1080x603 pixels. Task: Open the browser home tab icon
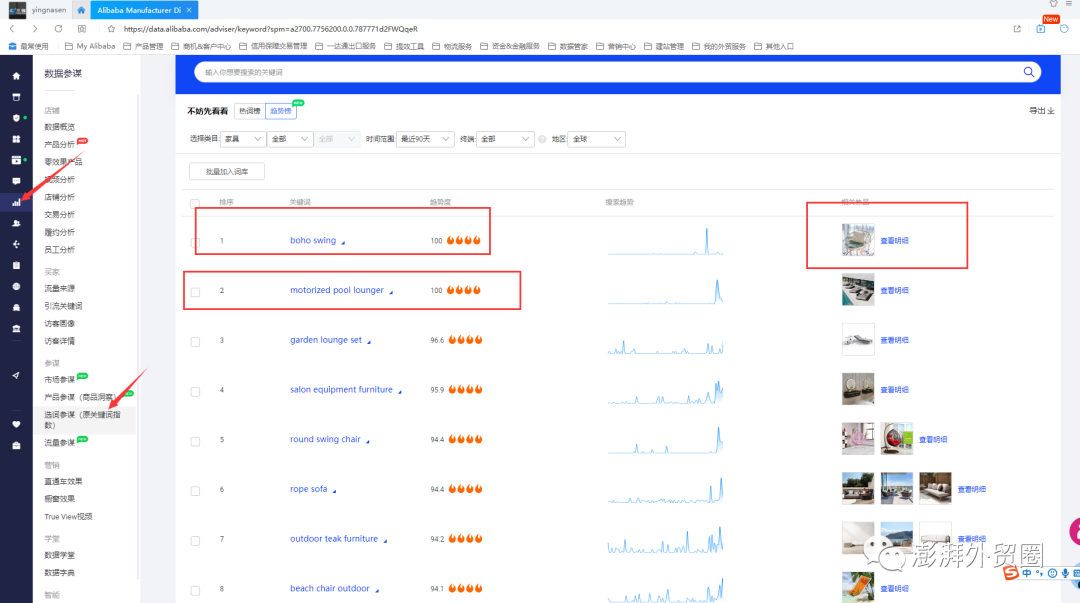81,10
